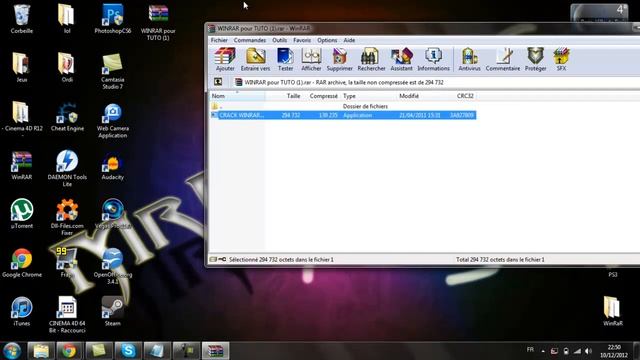Click the Supprimer toolbar icon
This screenshot has height=360, width=640.
(340, 60)
